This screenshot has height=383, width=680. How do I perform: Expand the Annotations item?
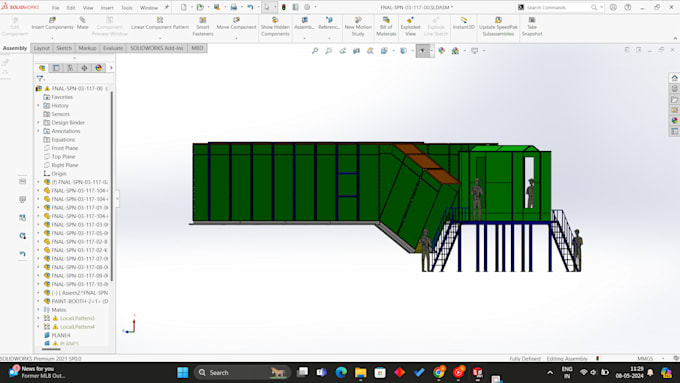[x=38, y=131]
